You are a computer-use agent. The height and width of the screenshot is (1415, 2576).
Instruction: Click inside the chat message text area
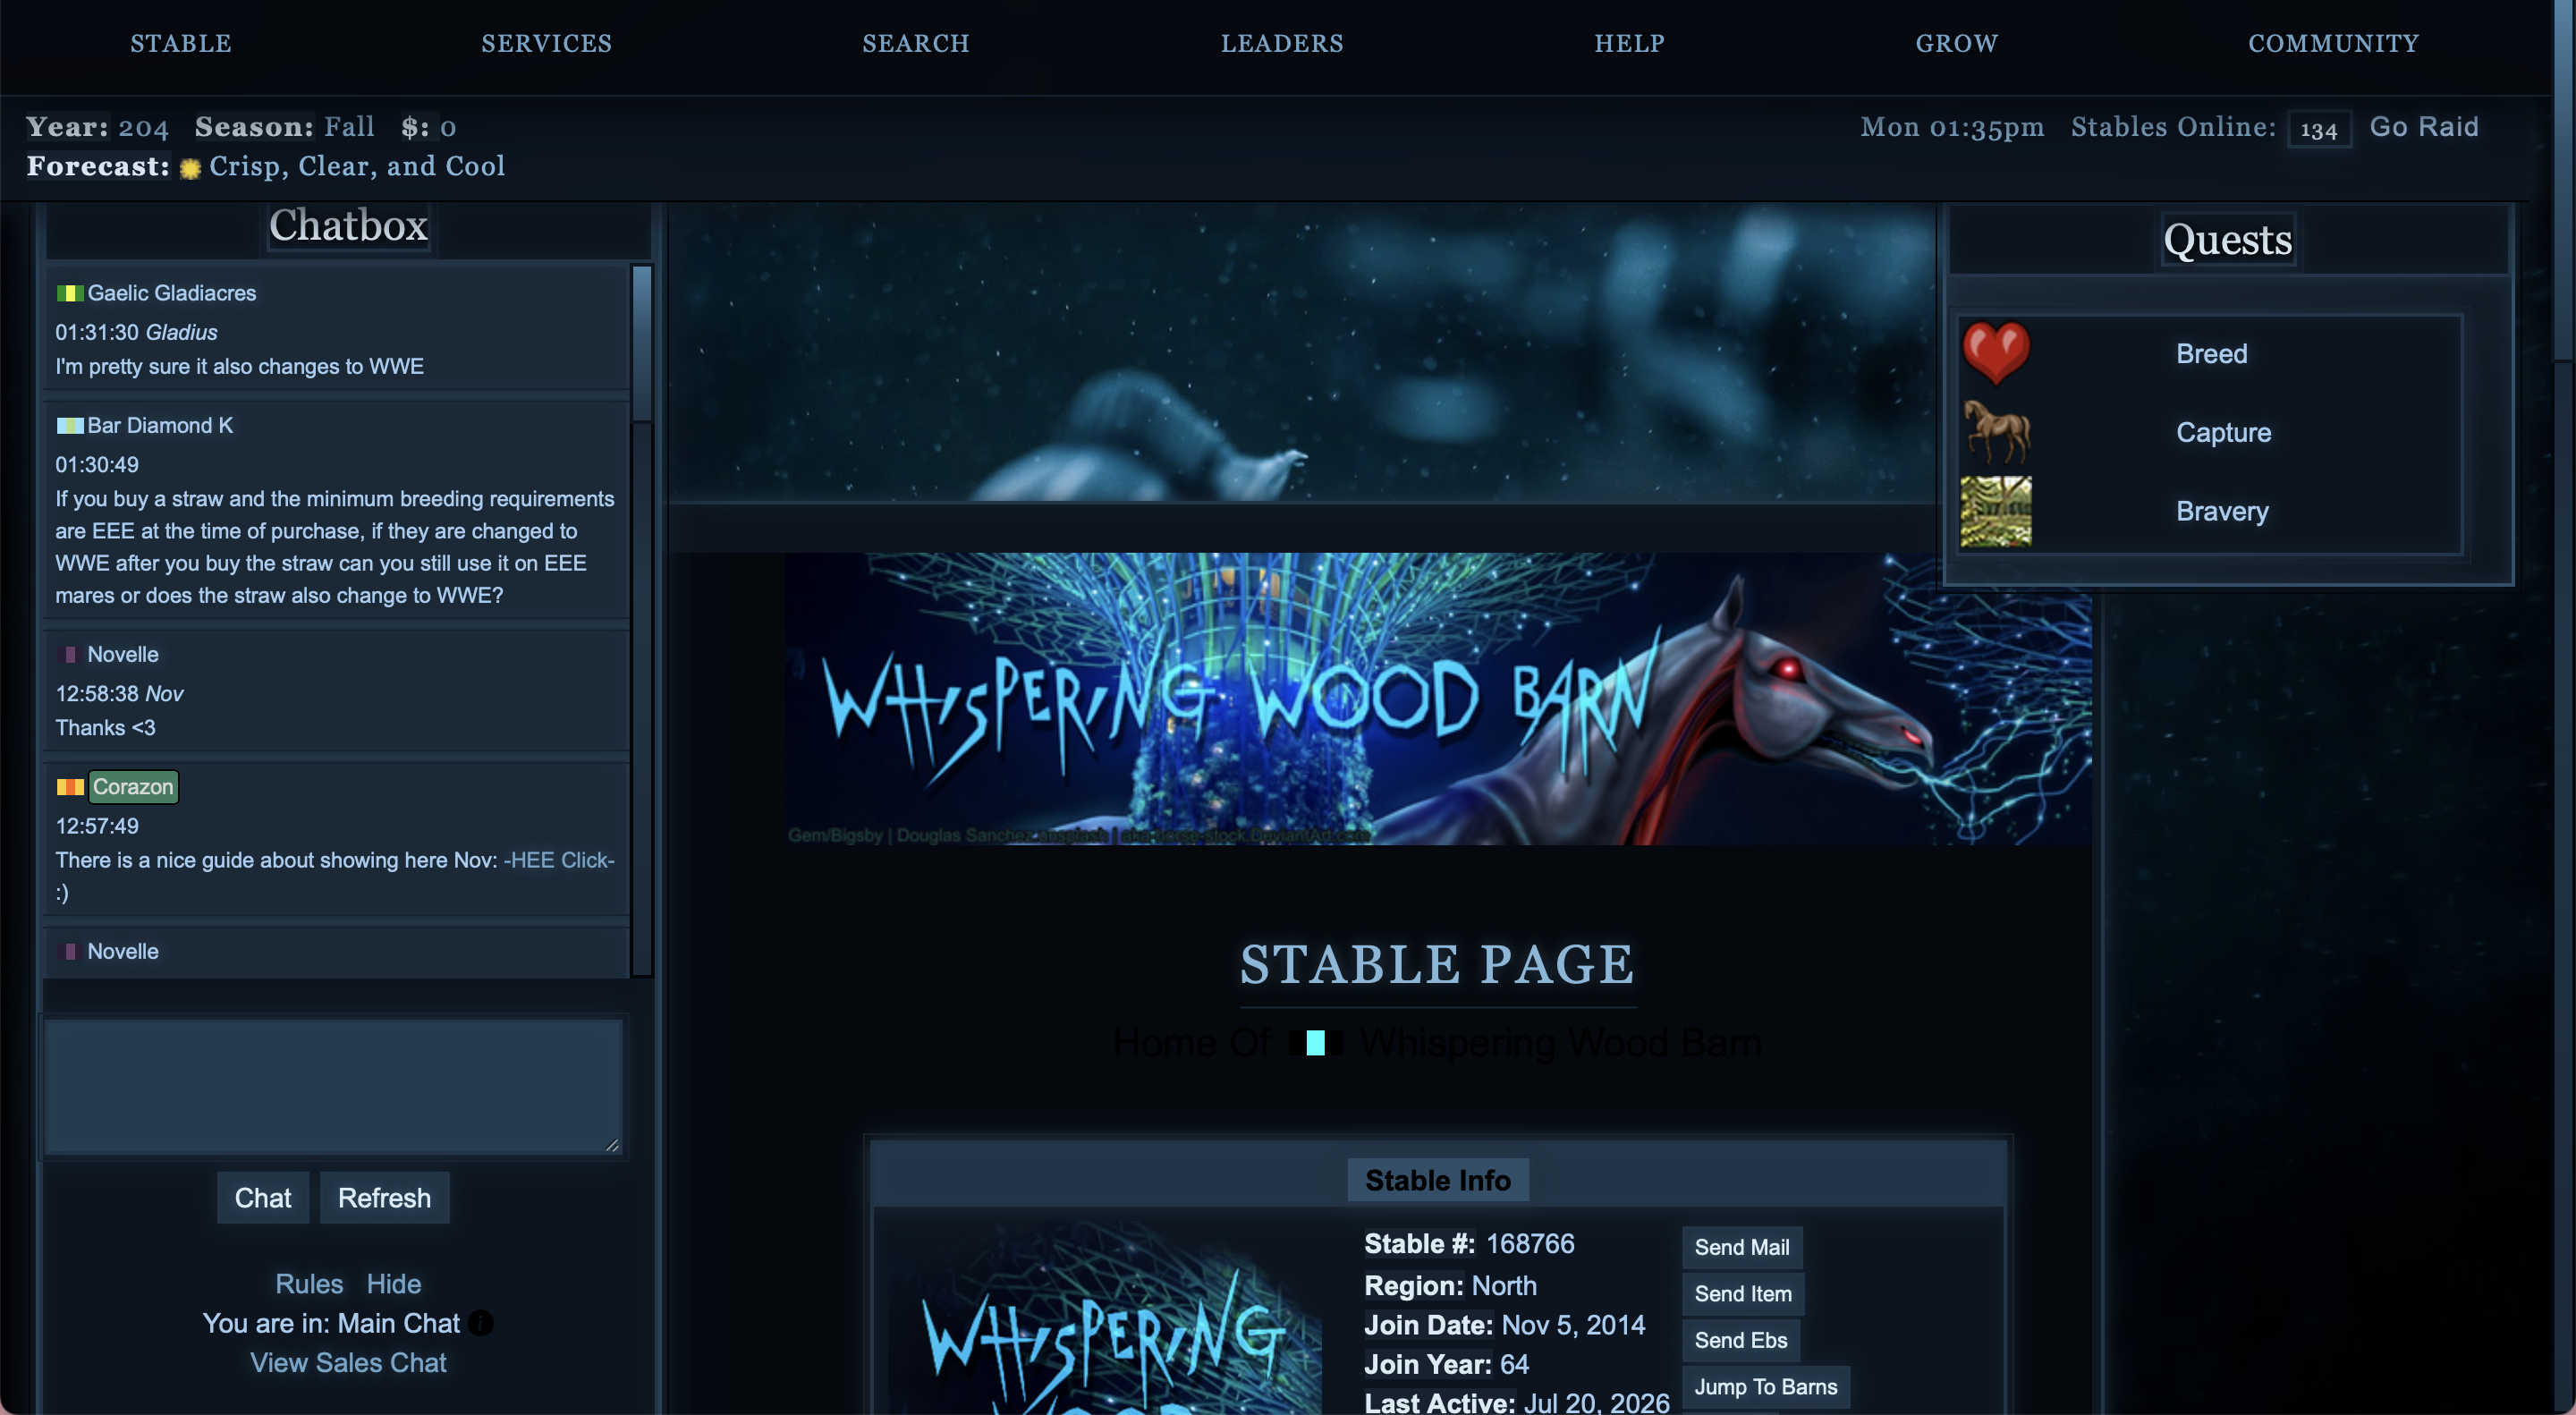point(334,1086)
